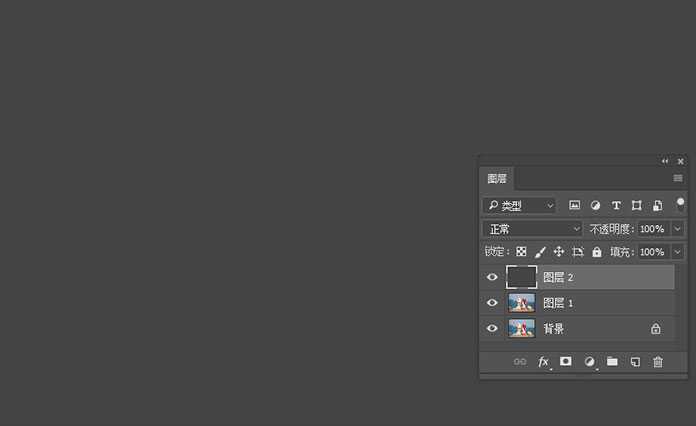Create a new layer
Screen dimensions: 696x426
[x=635, y=361]
